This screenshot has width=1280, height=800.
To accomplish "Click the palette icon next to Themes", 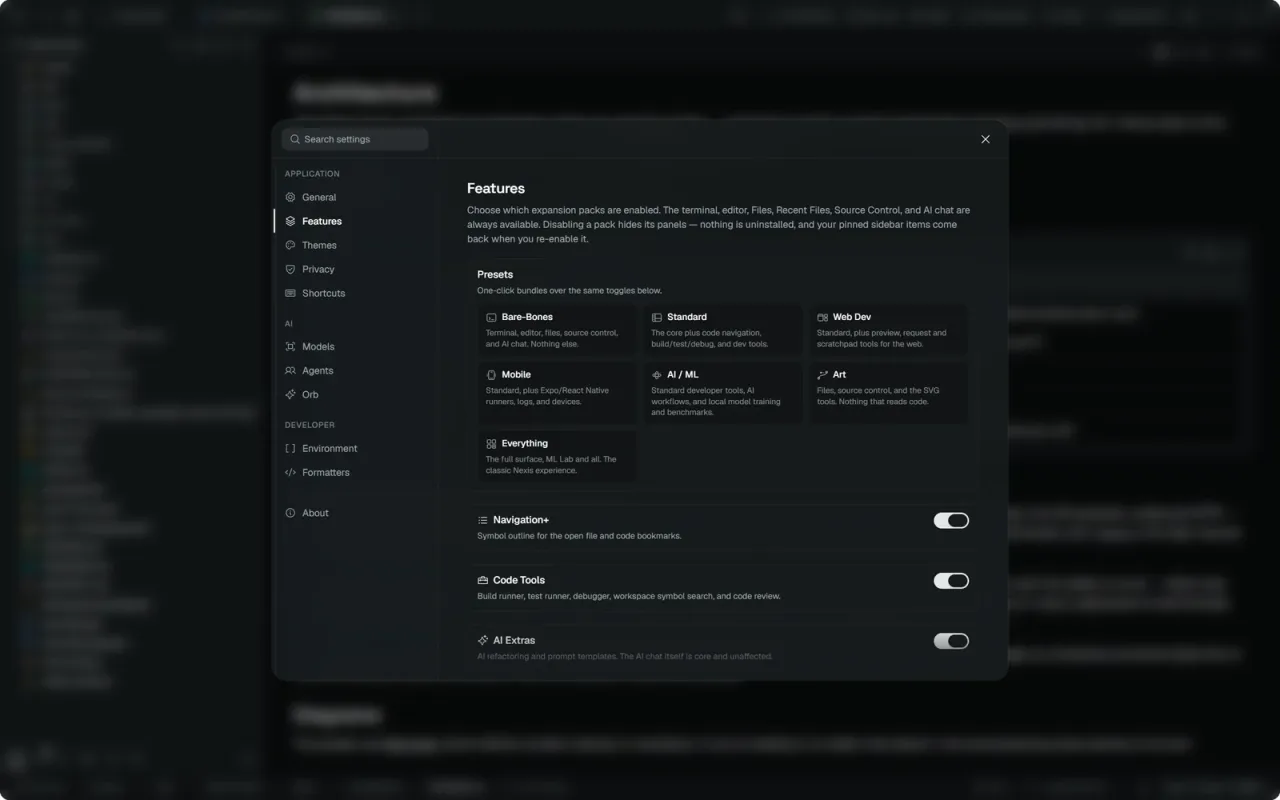I will tap(290, 245).
